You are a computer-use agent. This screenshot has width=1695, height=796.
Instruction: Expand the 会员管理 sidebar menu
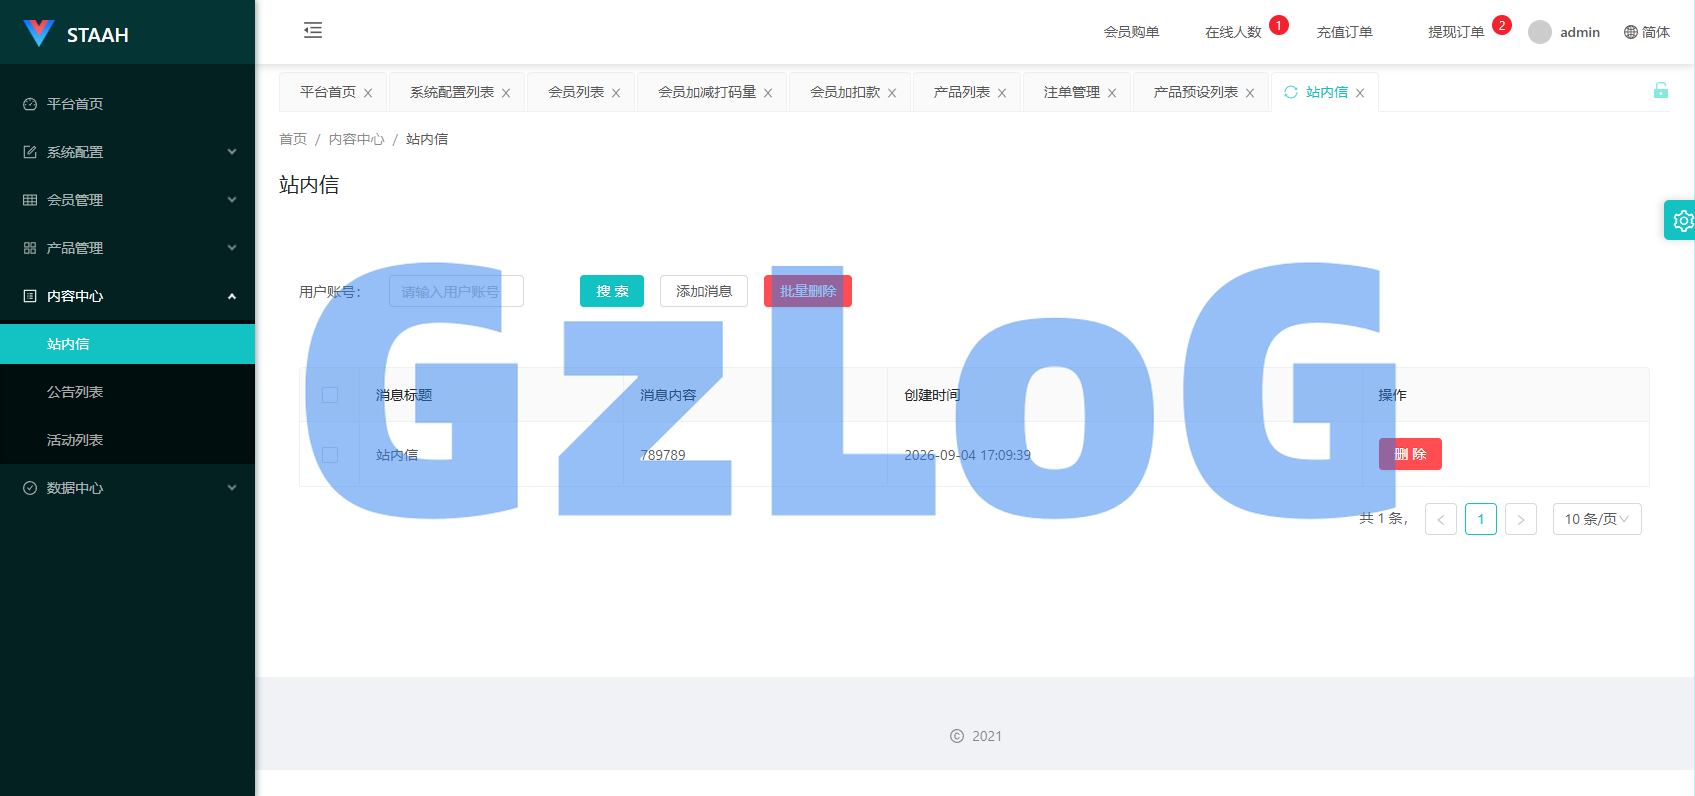128,200
